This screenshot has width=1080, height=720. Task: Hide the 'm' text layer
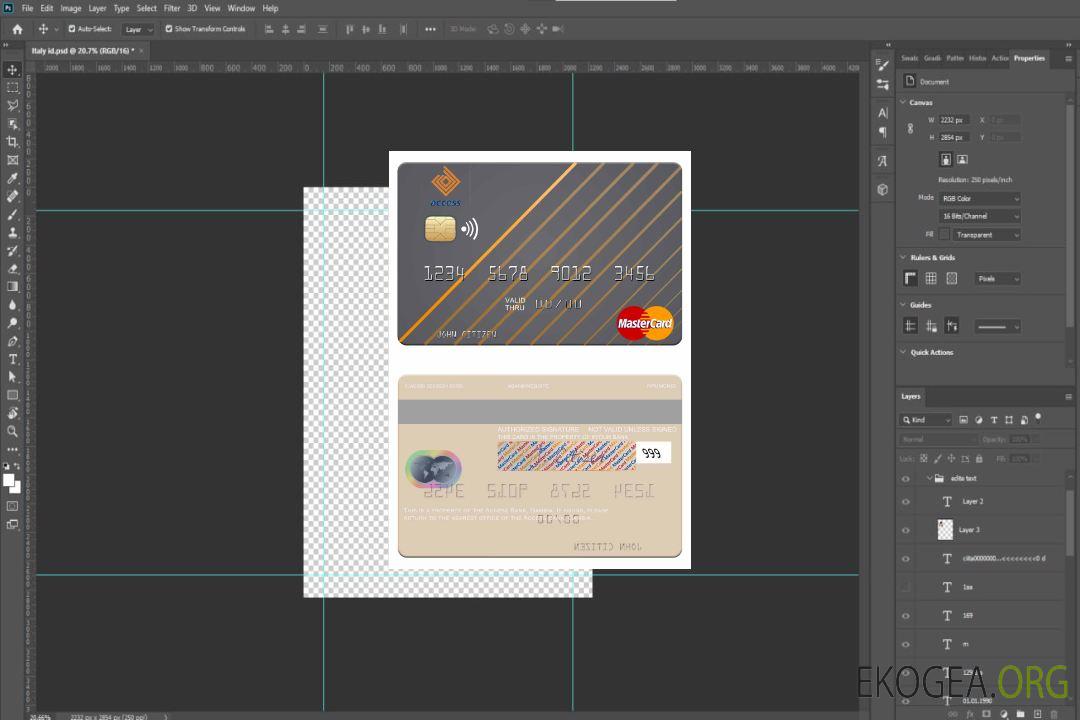906,644
